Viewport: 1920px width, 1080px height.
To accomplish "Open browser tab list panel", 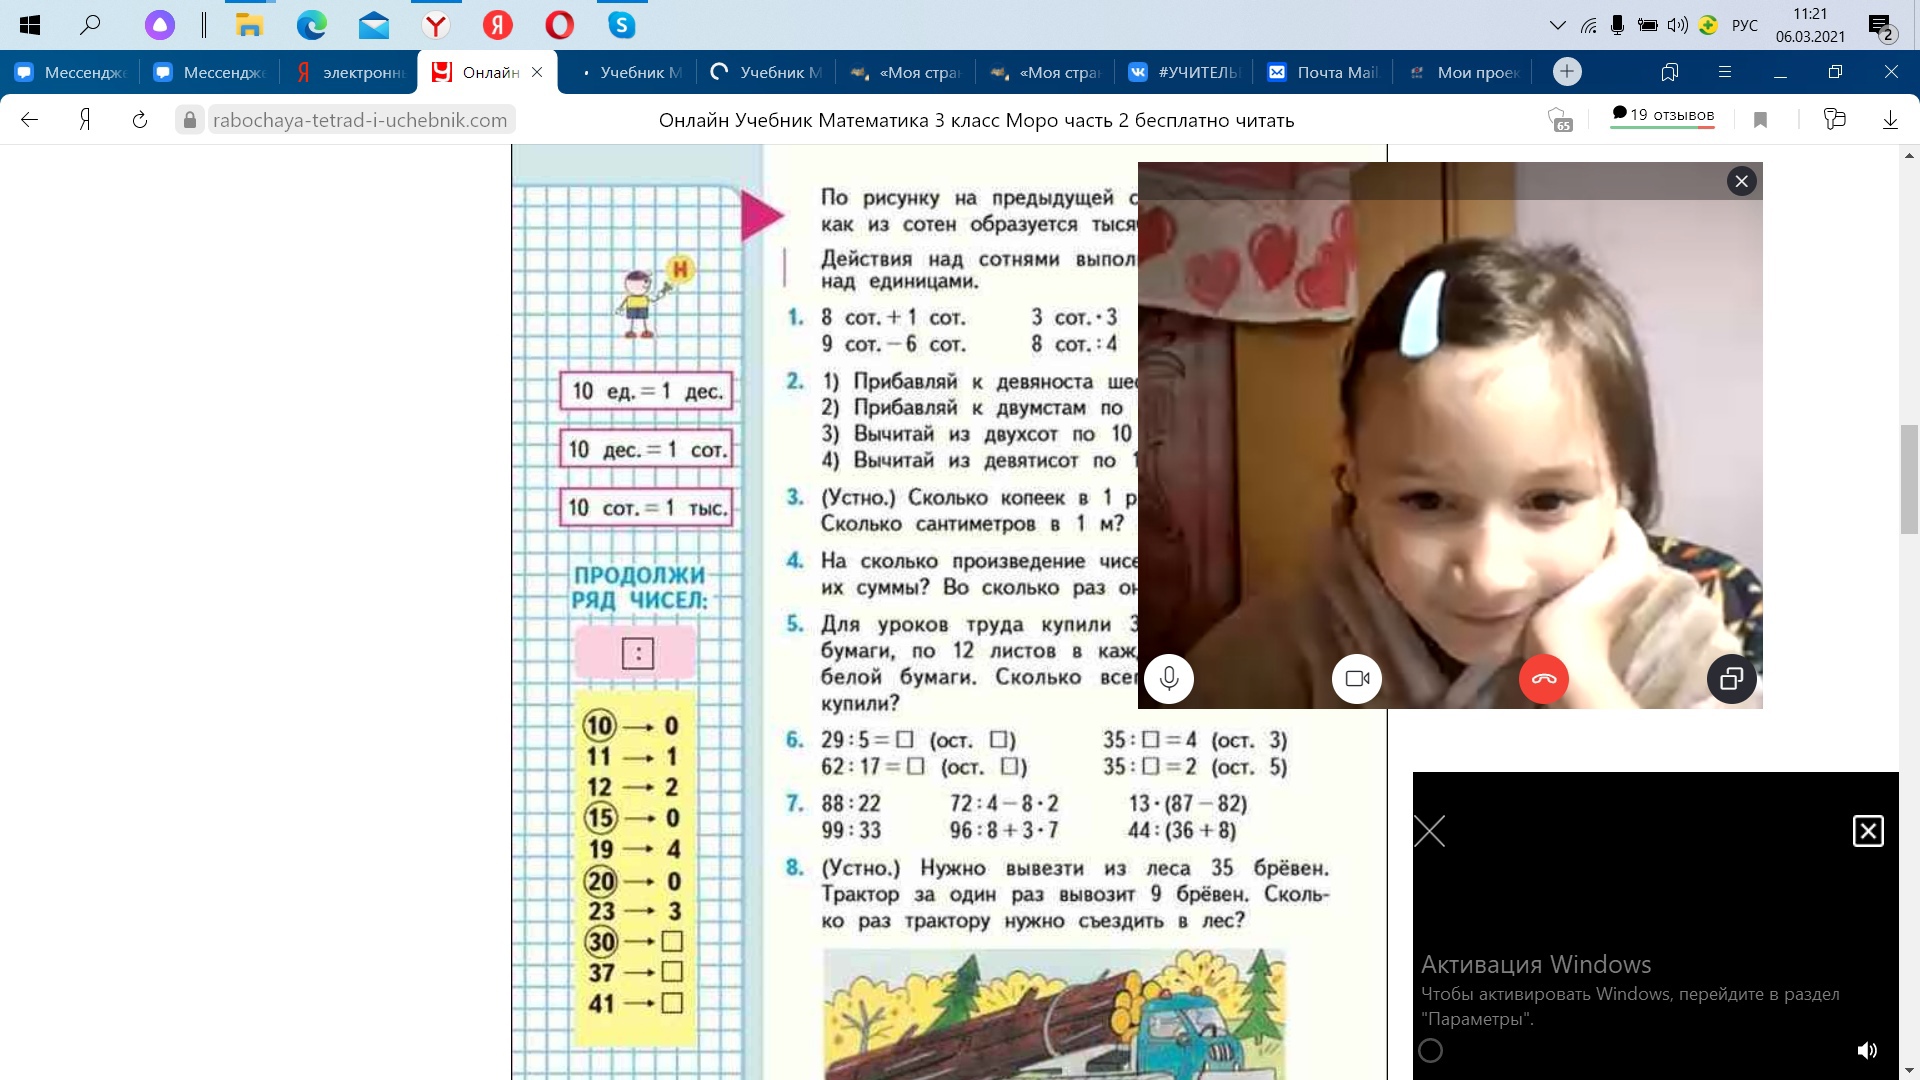I will [x=1669, y=72].
